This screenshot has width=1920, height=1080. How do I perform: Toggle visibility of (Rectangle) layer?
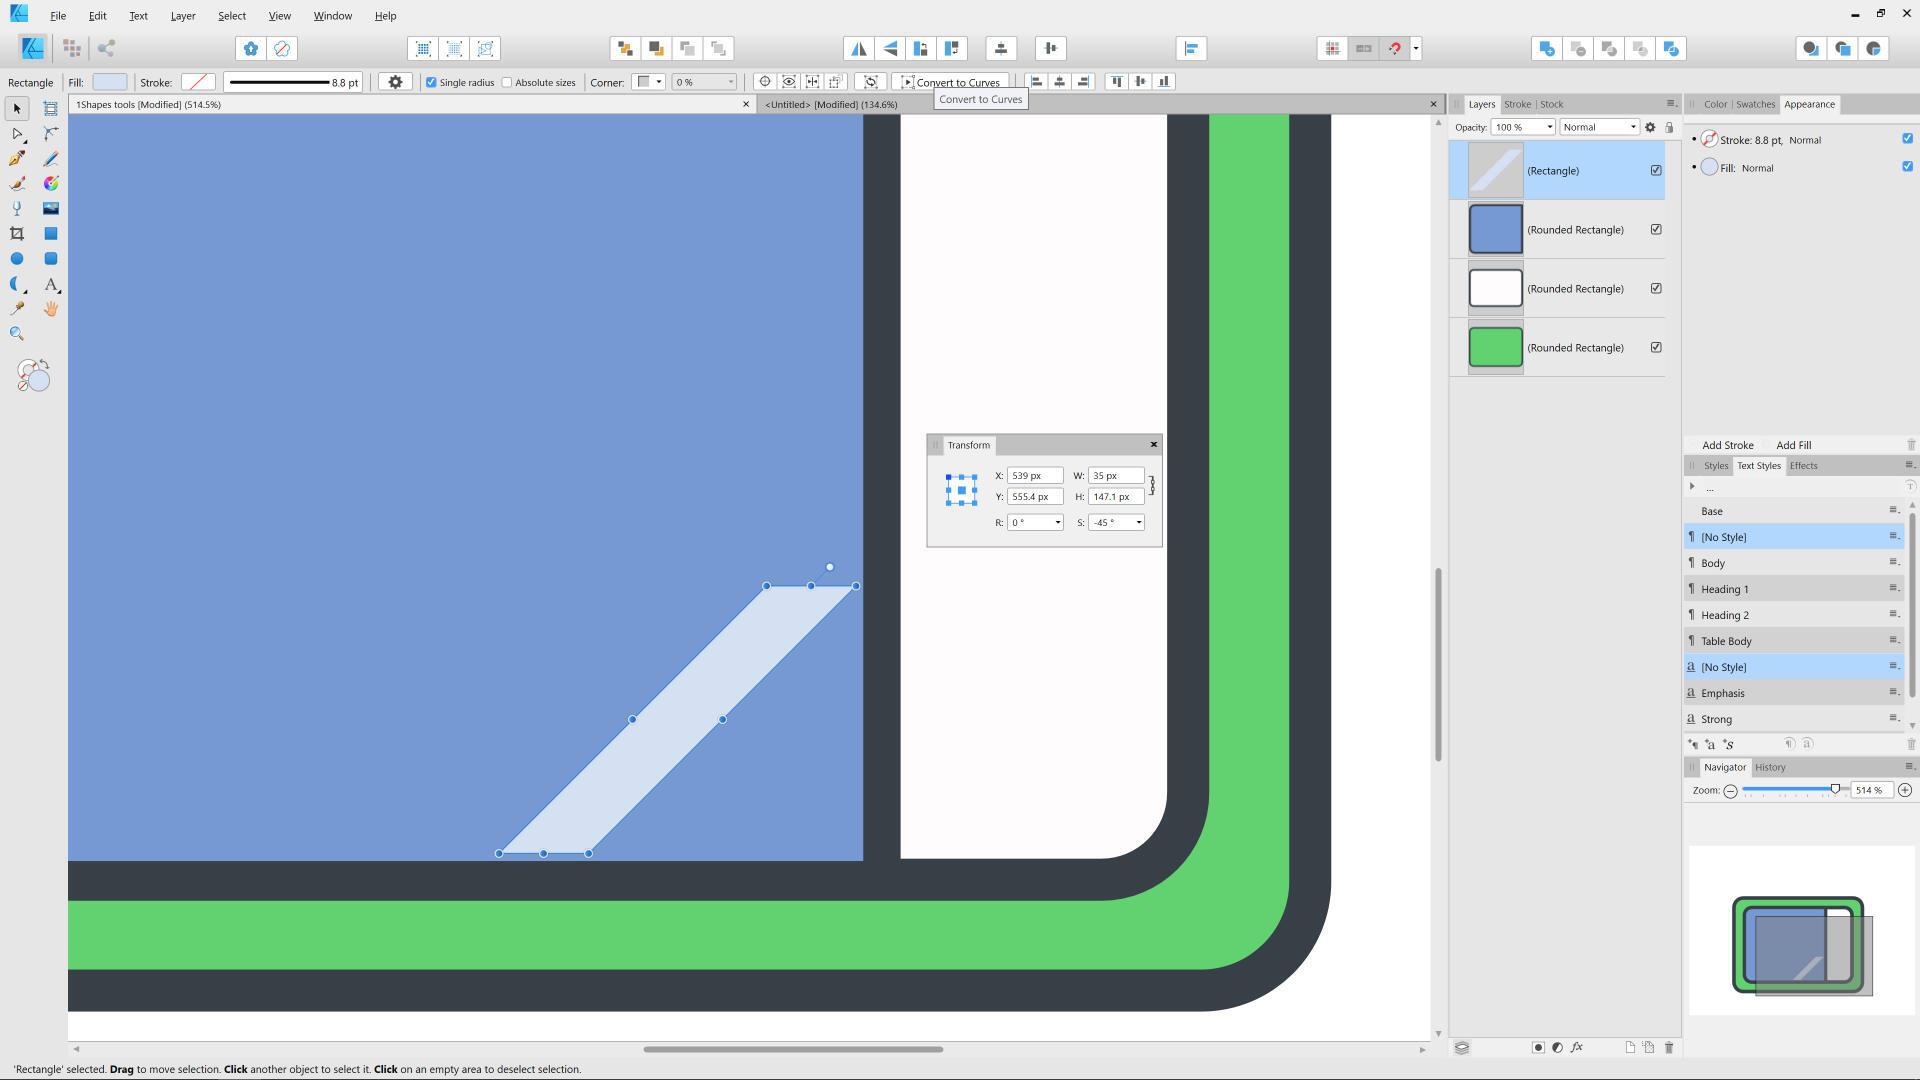coord(1658,170)
